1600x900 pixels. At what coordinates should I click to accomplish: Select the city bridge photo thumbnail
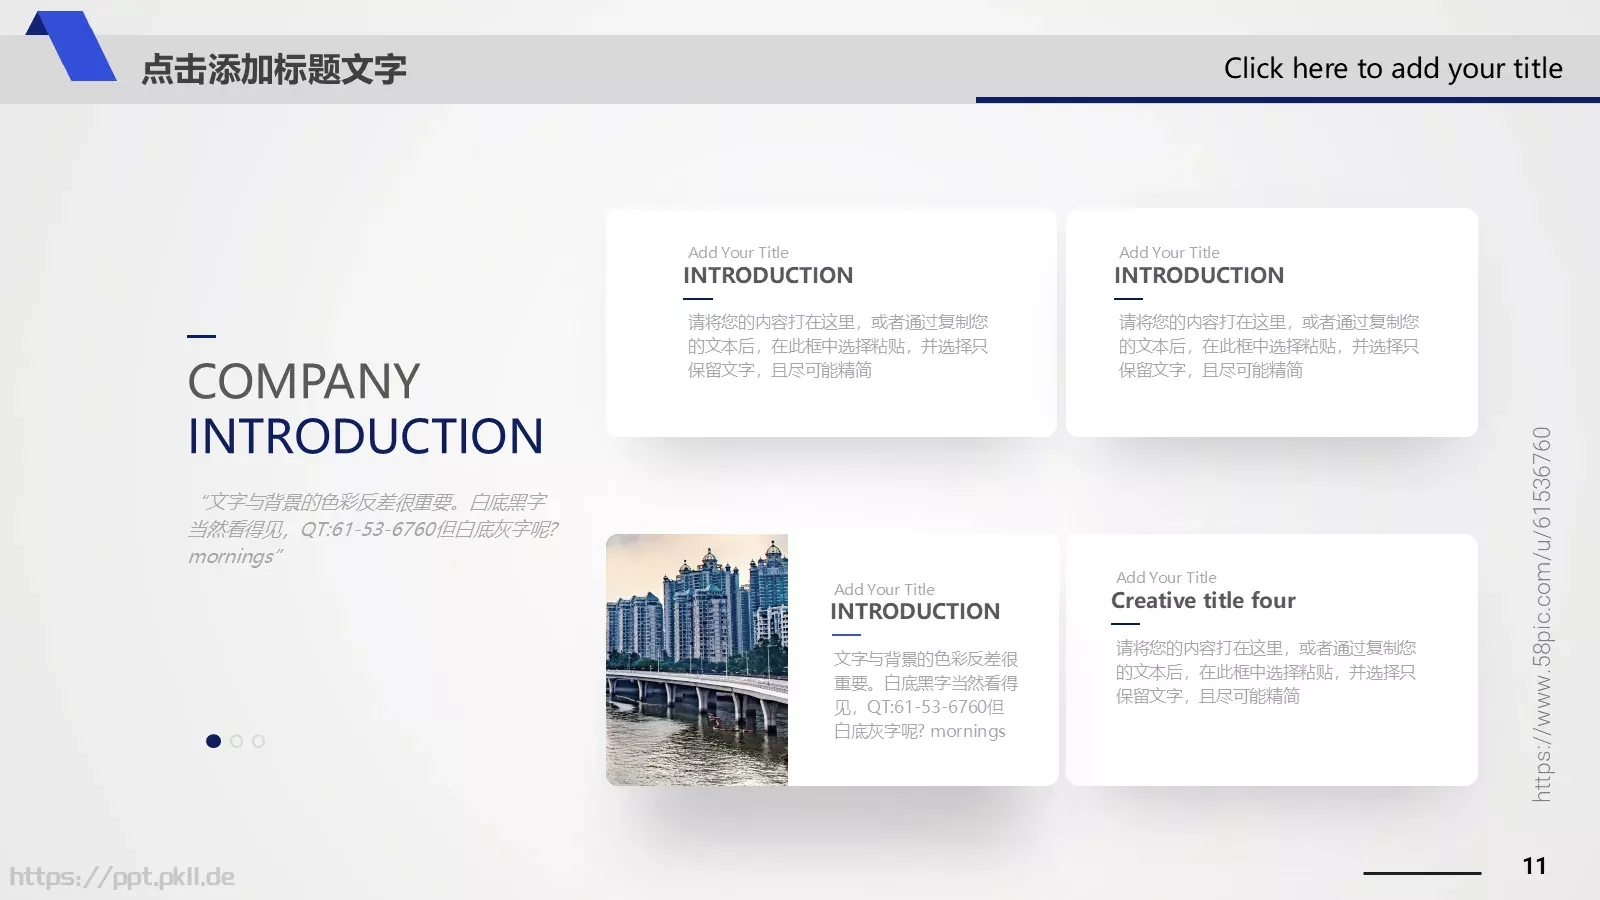click(x=697, y=660)
